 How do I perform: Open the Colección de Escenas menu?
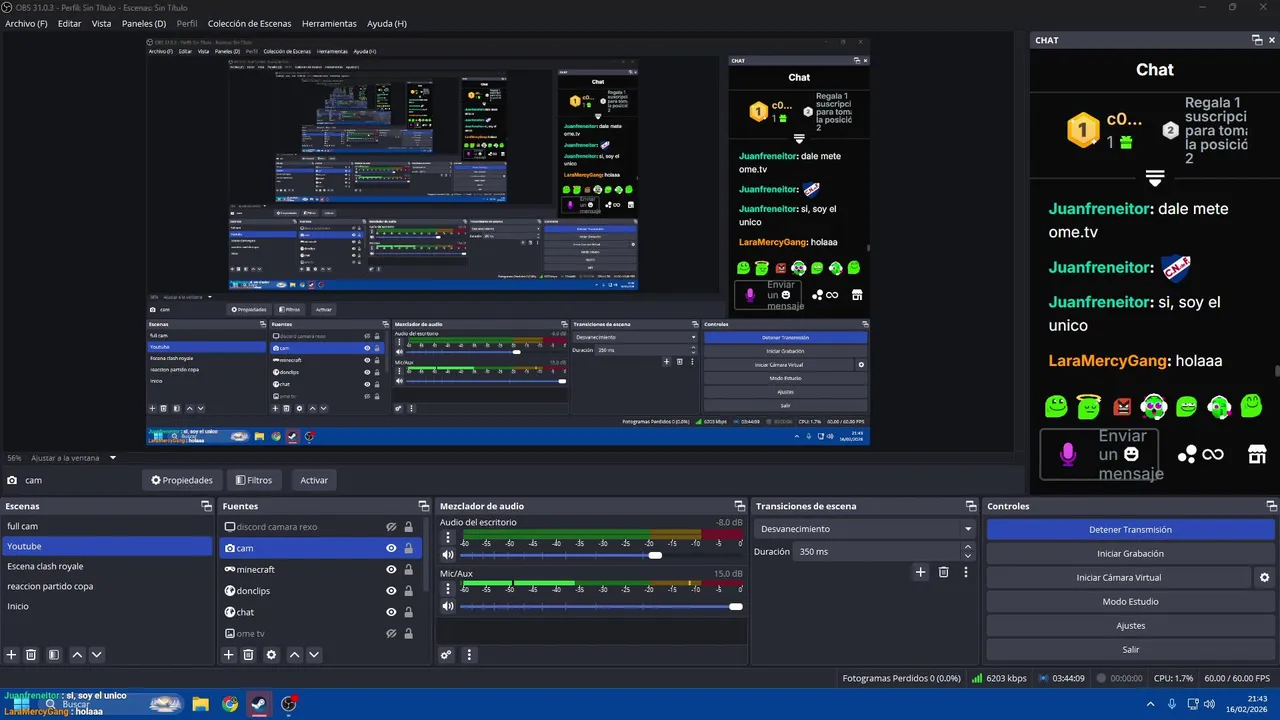pos(251,23)
